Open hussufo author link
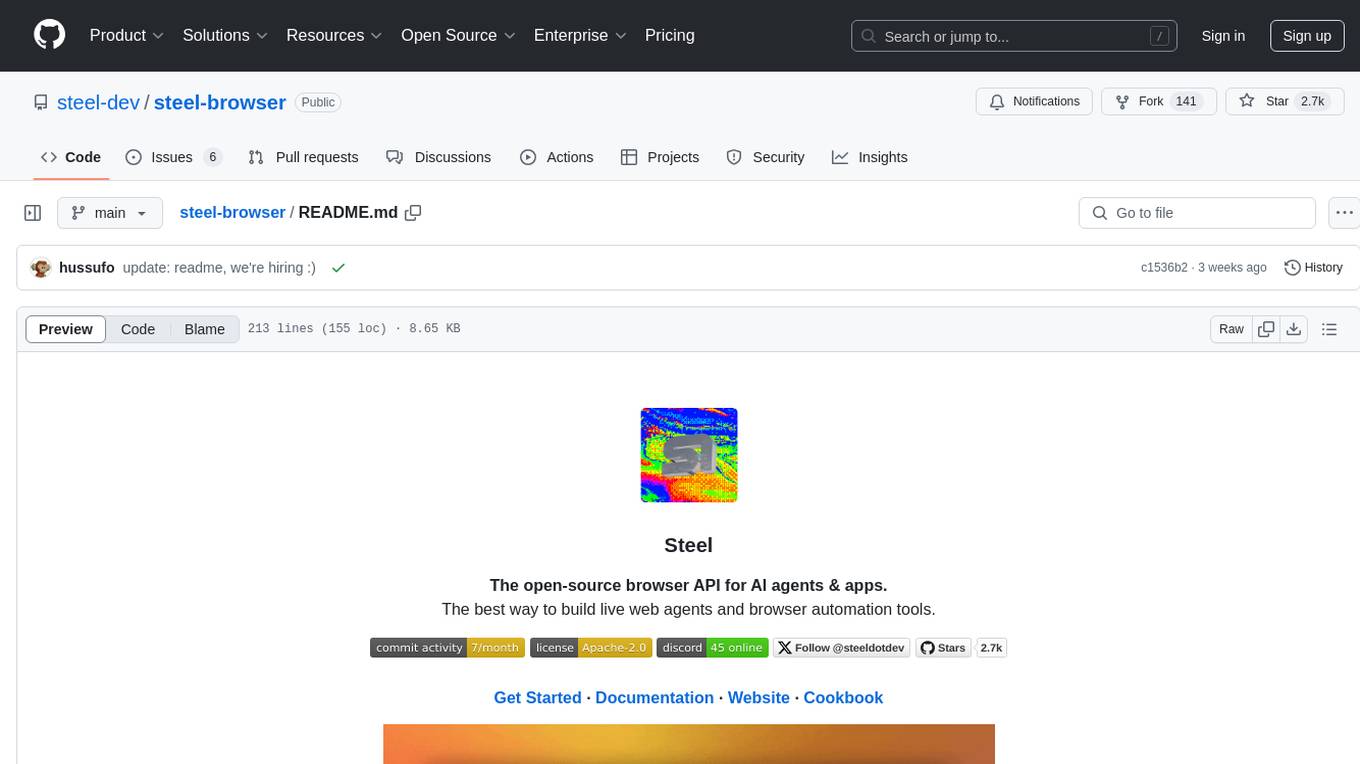The image size is (1360, 764). coord(87,268)
